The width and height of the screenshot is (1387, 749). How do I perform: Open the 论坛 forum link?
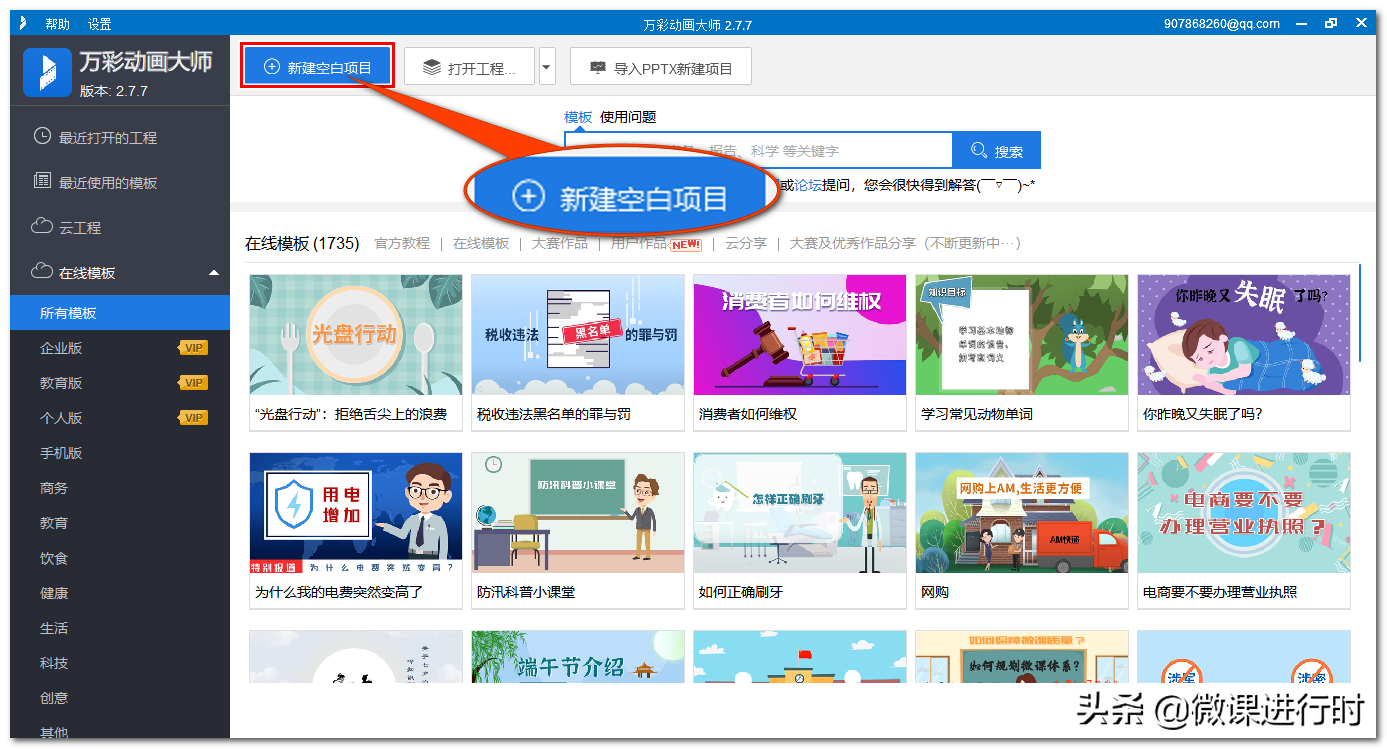click(x=808, y=184)
